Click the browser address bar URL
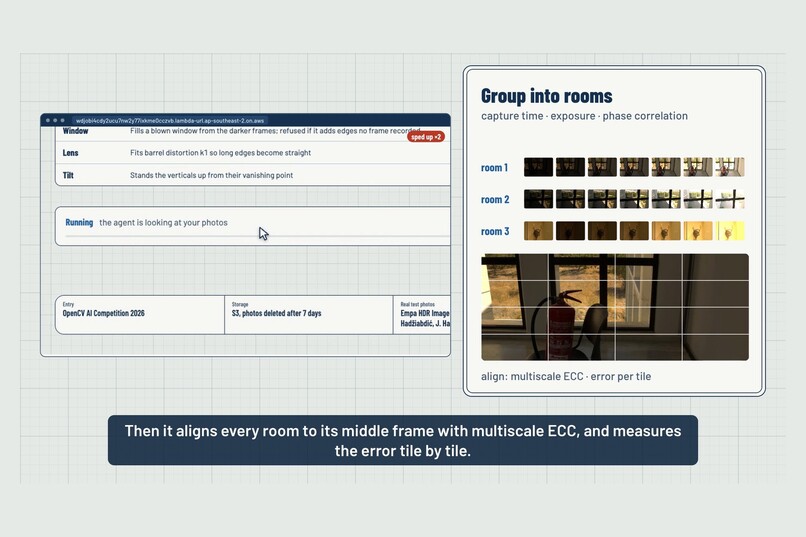The height and width of the screenshot is (537, 806). 170,120
